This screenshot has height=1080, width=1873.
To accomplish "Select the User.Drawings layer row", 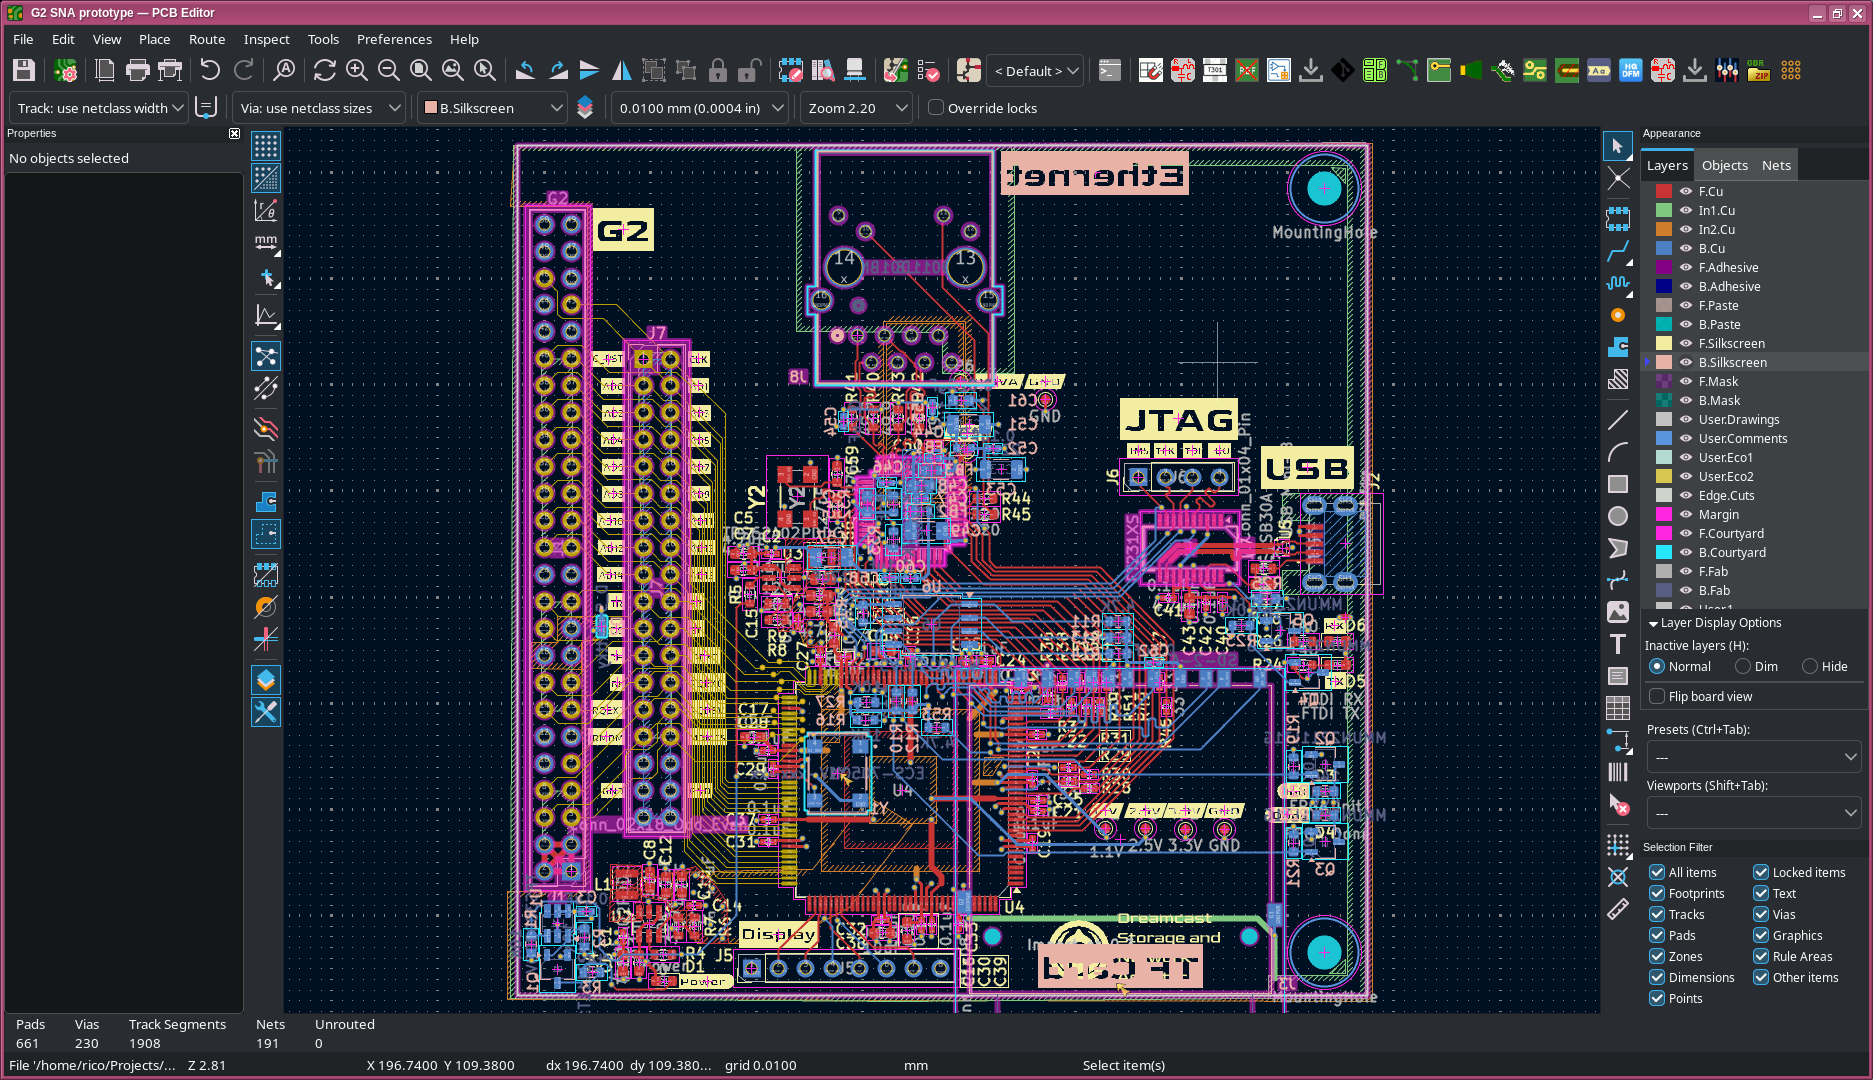I will (1755, 419).
